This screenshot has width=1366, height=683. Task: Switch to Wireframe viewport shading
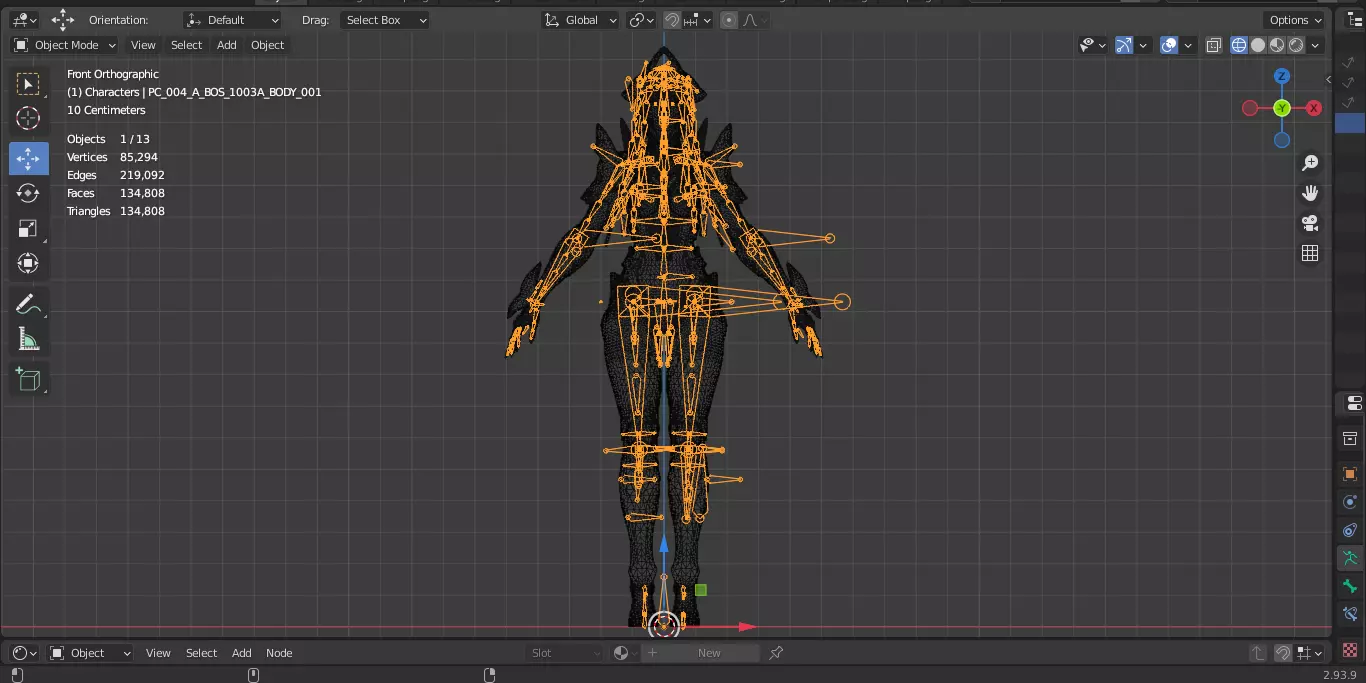(1239, 45)
